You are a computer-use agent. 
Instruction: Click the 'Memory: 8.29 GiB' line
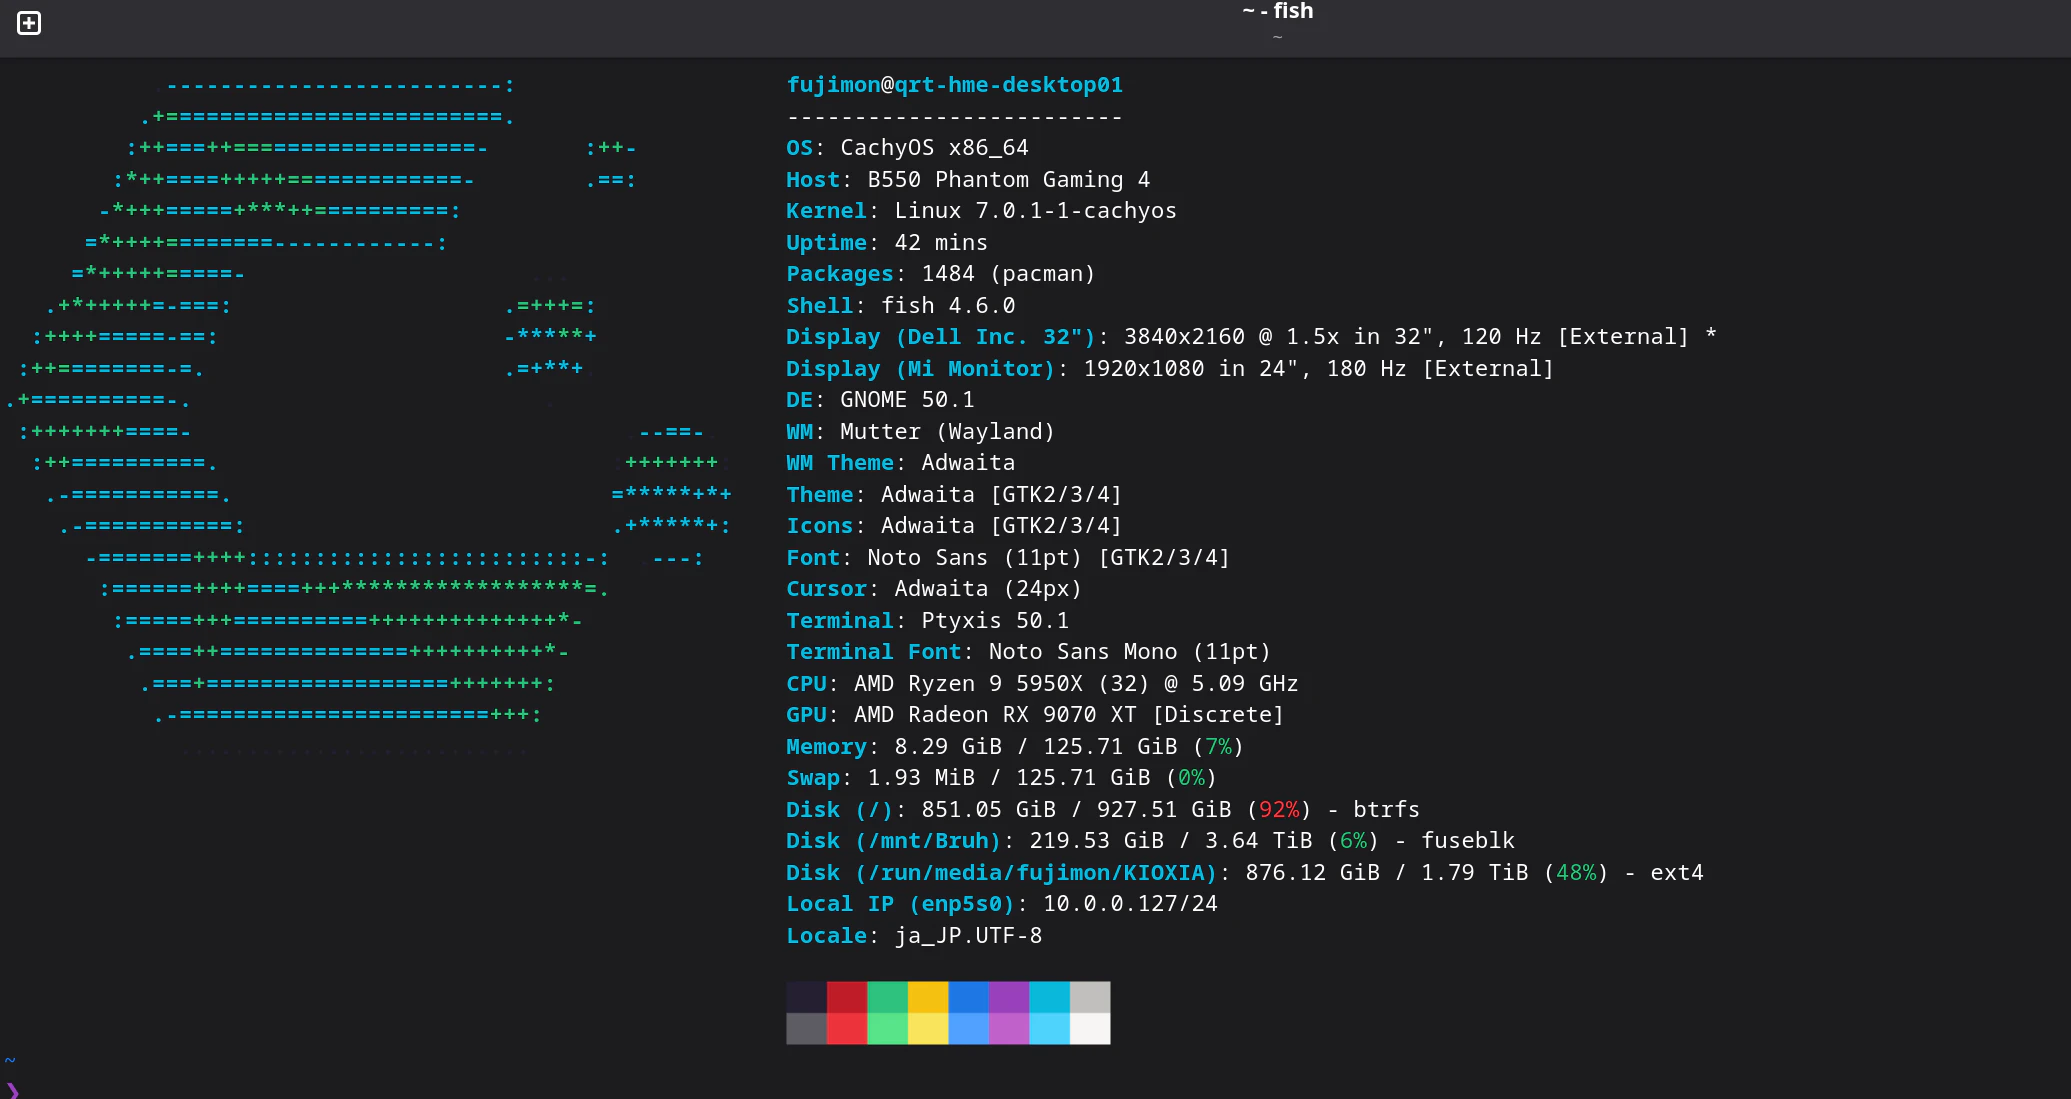click(x=1015, y=747)
